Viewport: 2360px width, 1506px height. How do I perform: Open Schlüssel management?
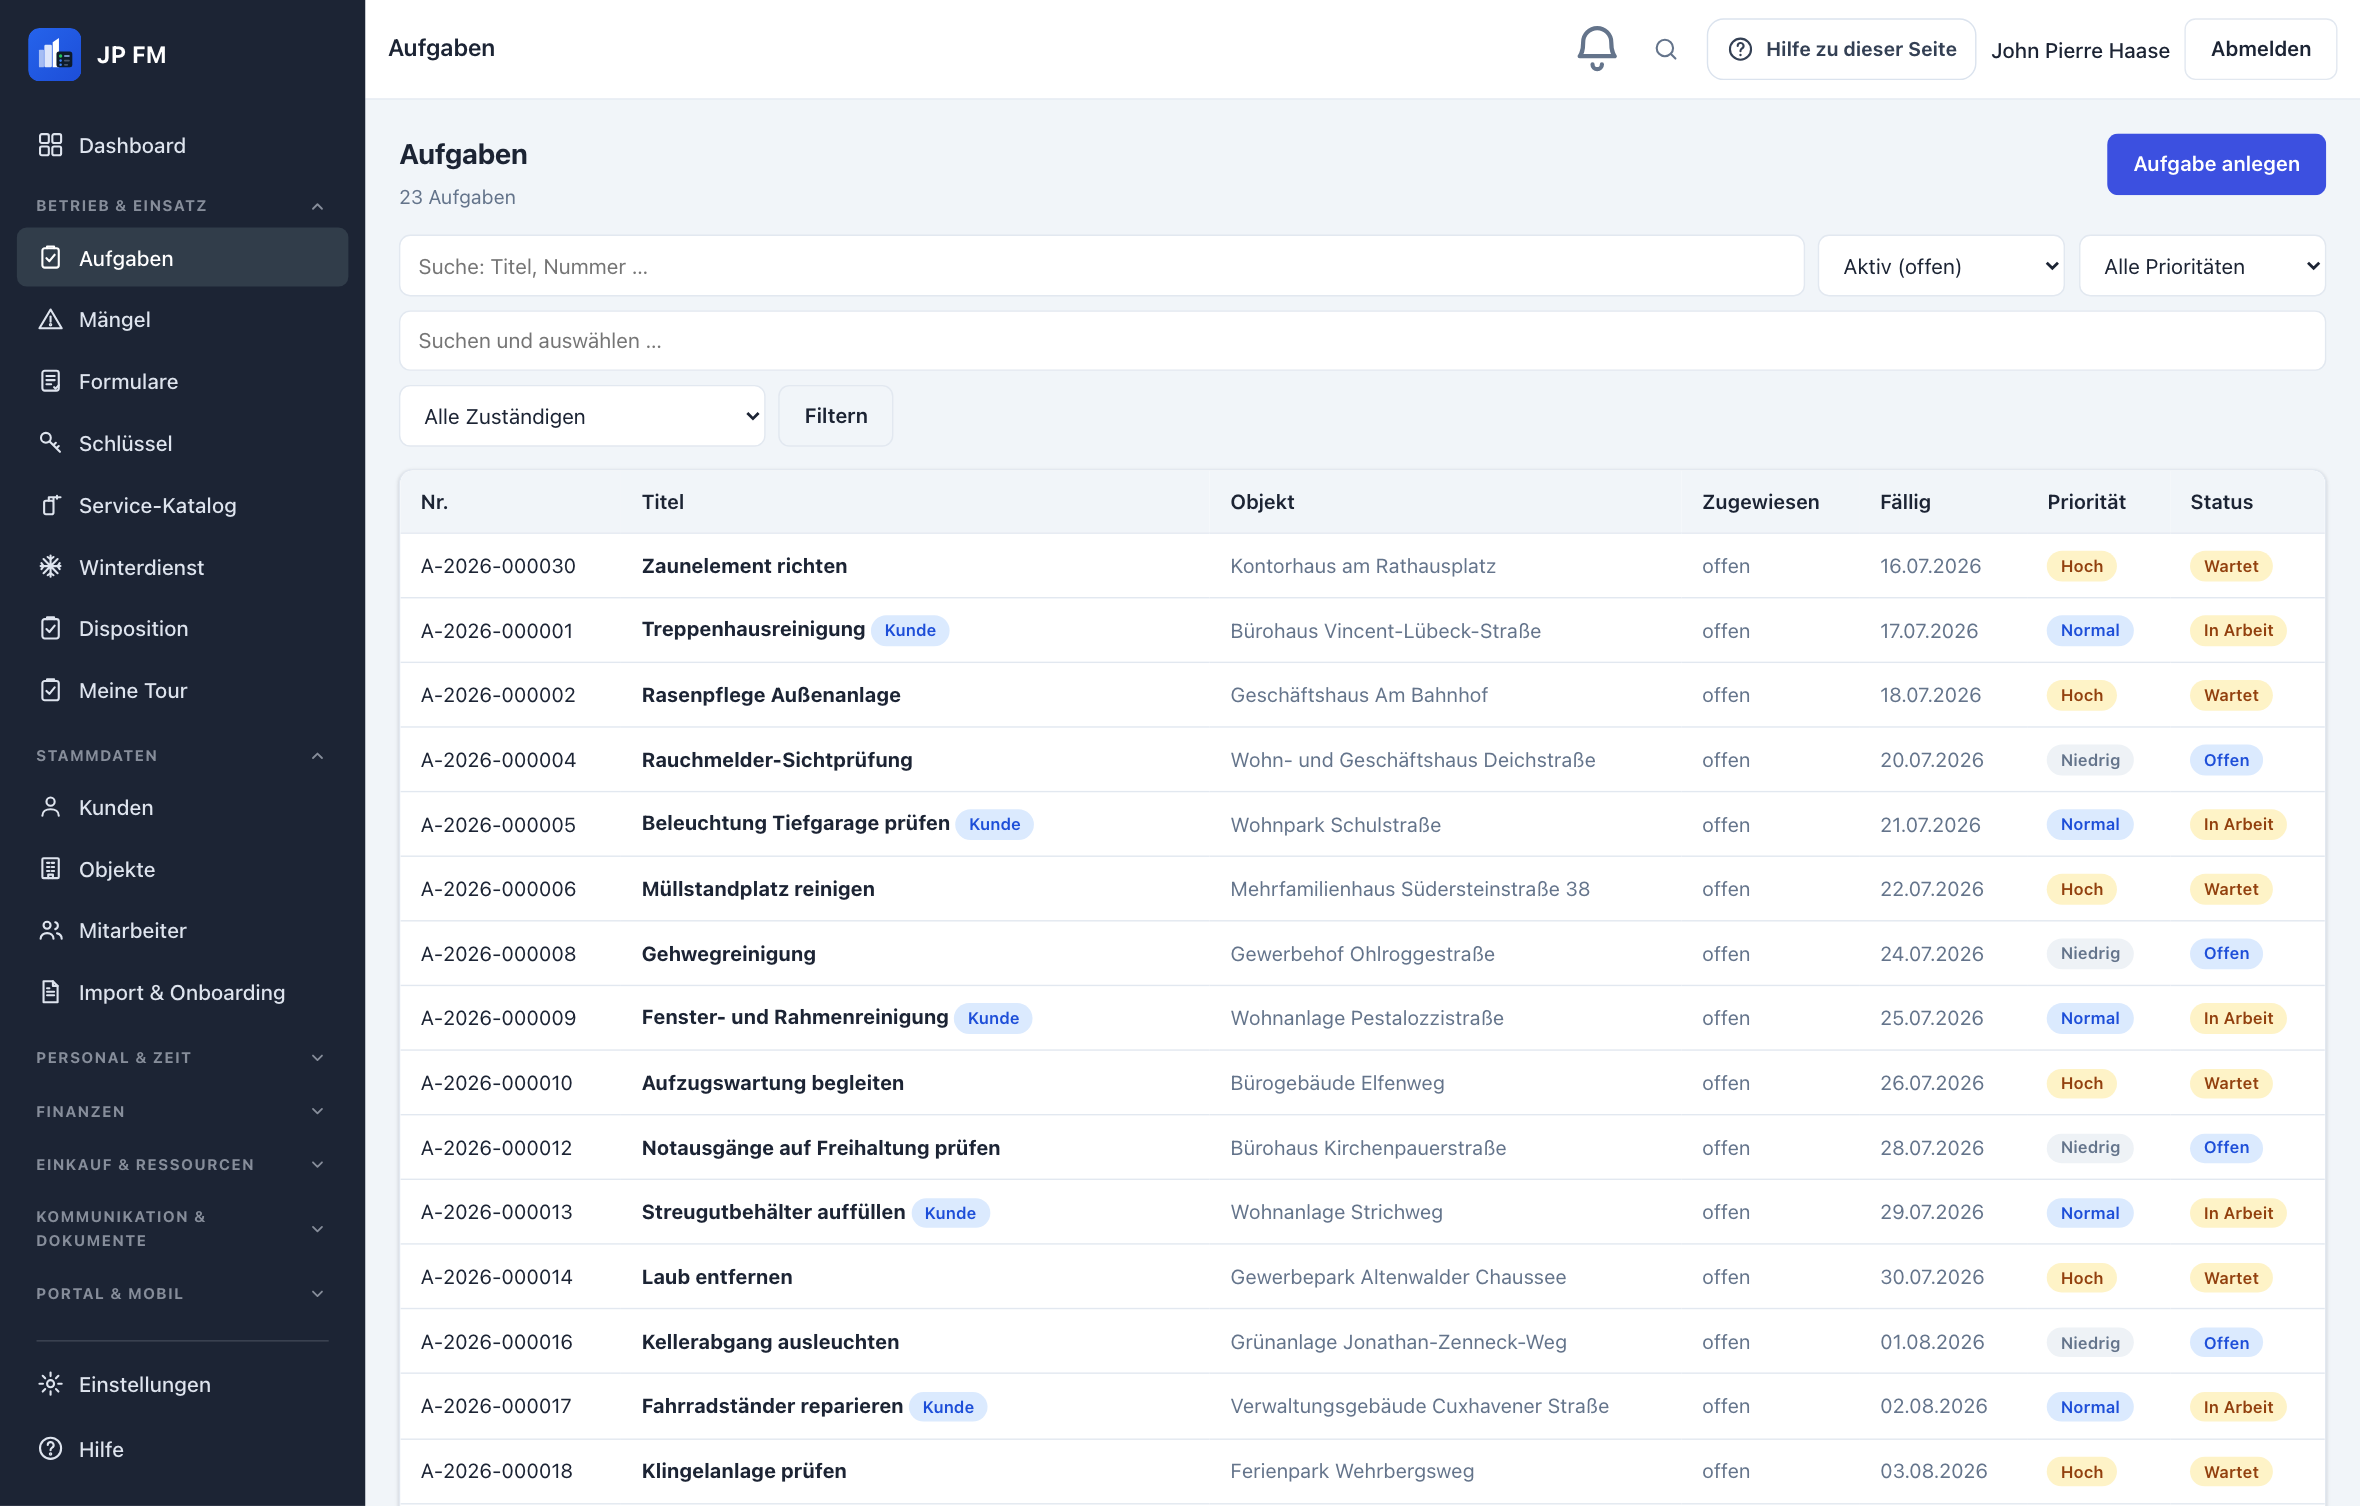(x=182, y=443)
